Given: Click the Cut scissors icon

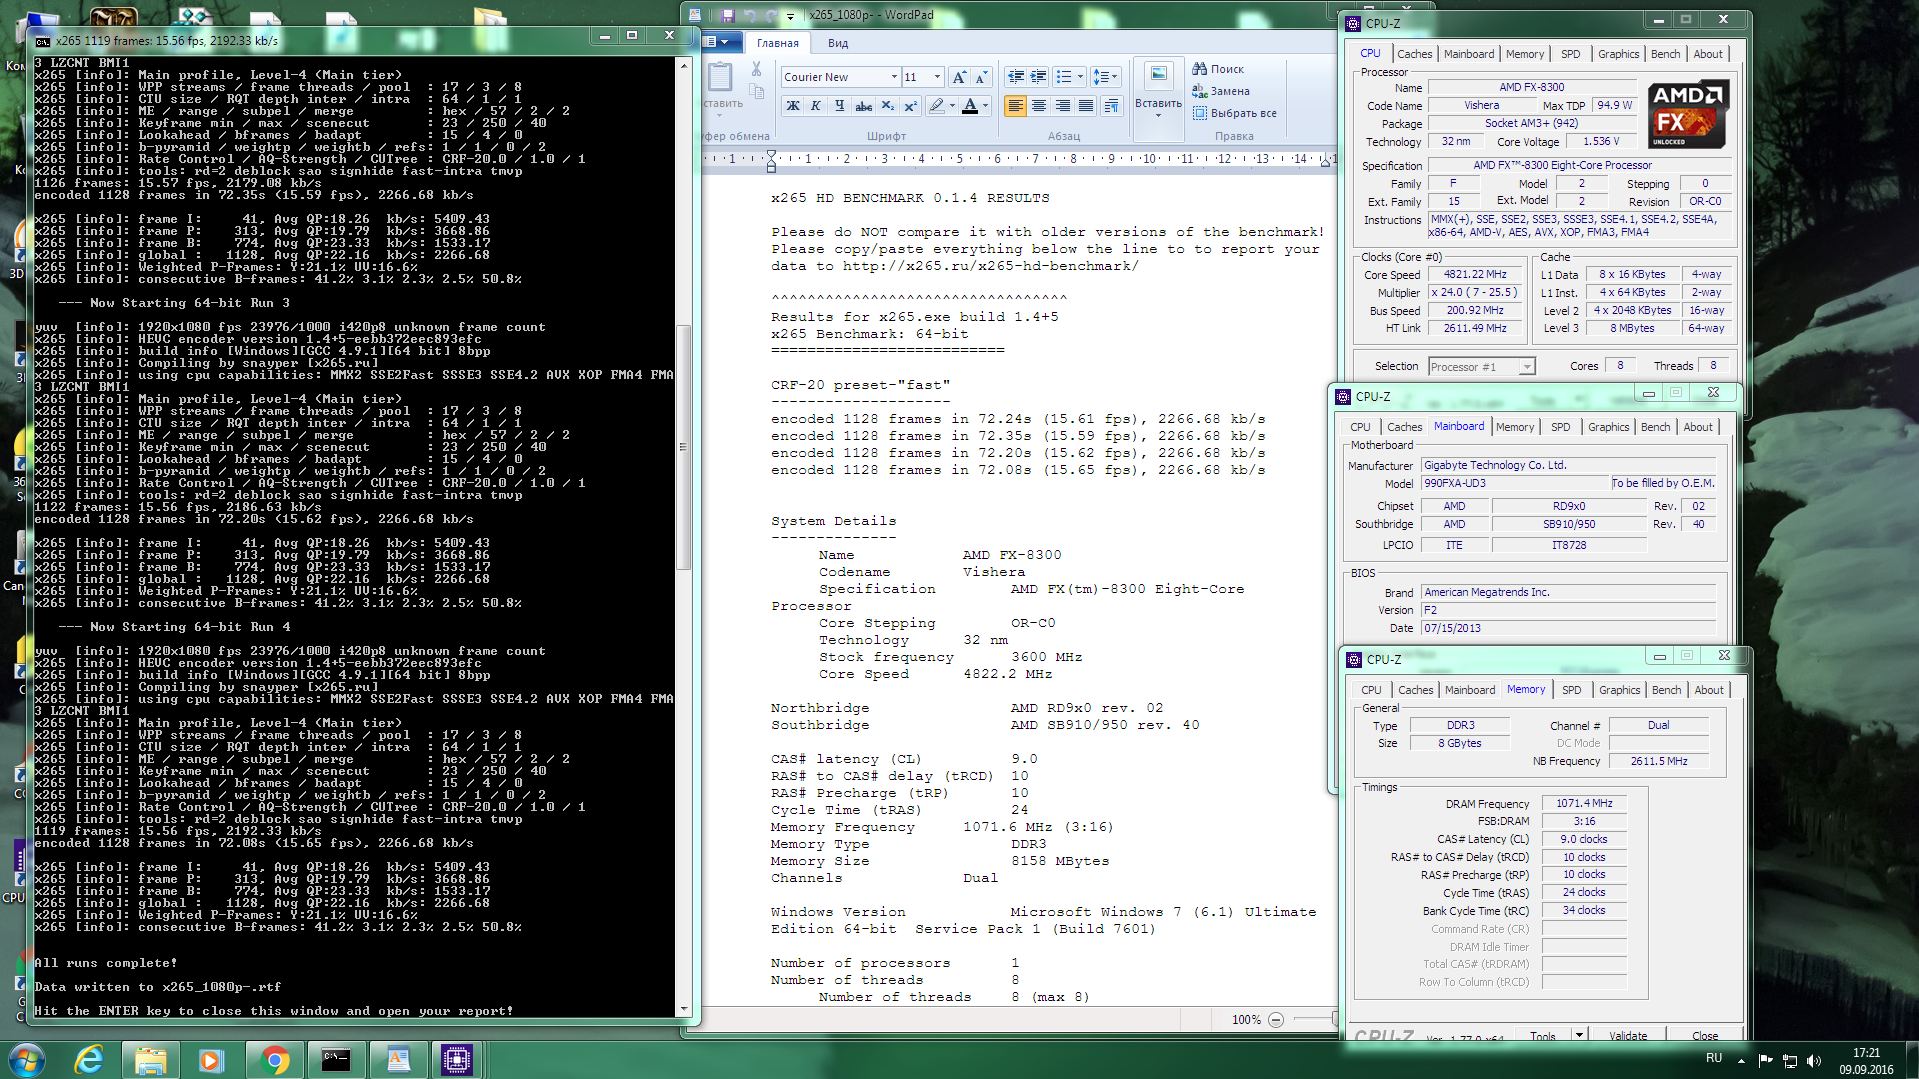Looking at the screenshot, I should 756,69.
